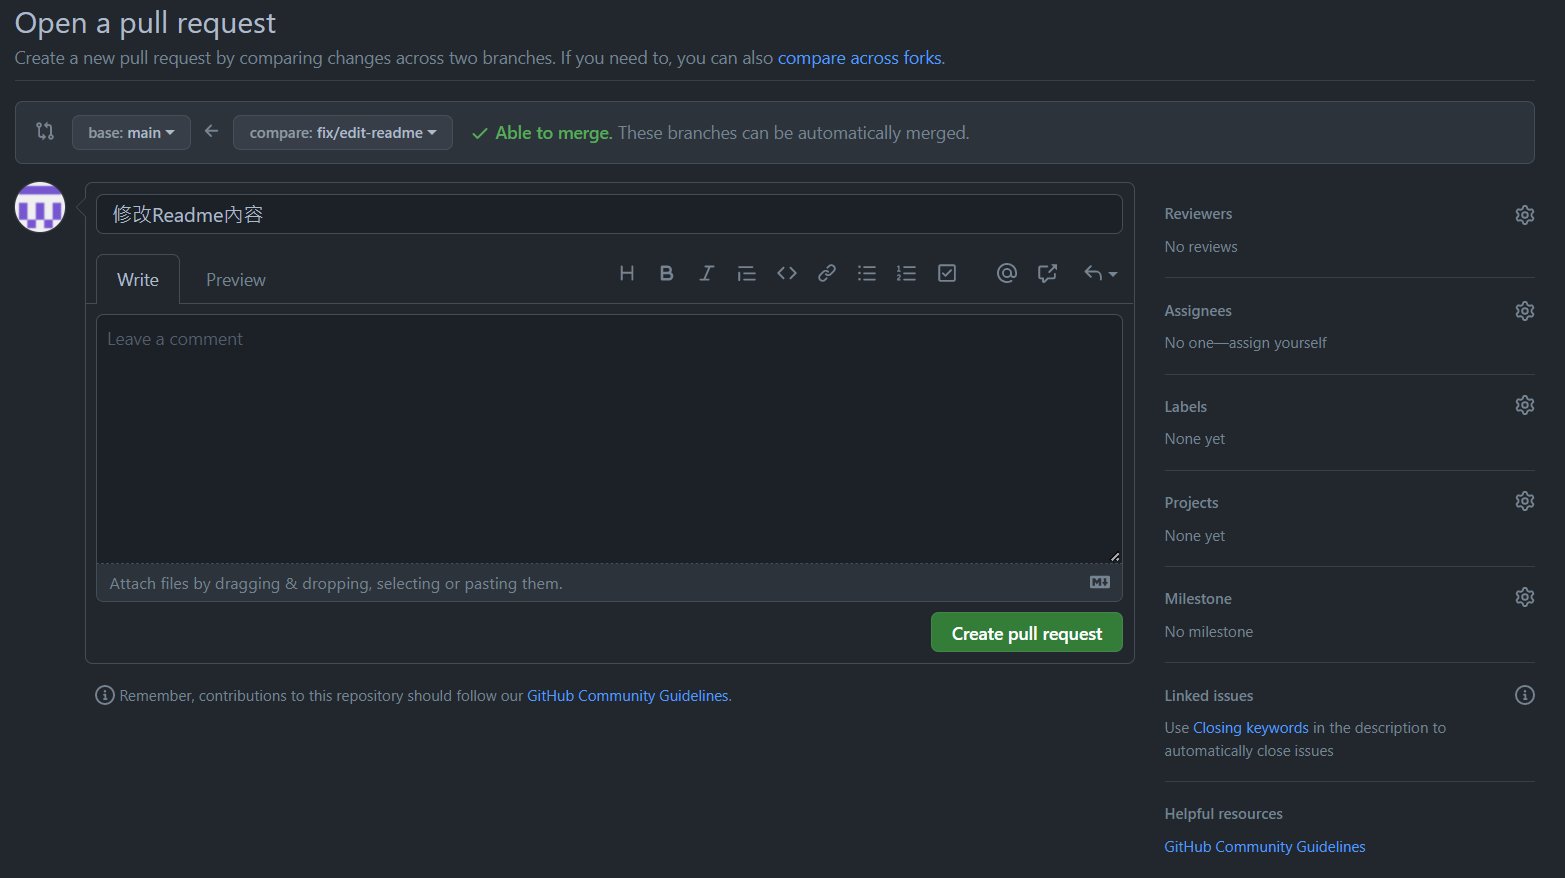Insert a heading with the H icon

pos(627,273)
